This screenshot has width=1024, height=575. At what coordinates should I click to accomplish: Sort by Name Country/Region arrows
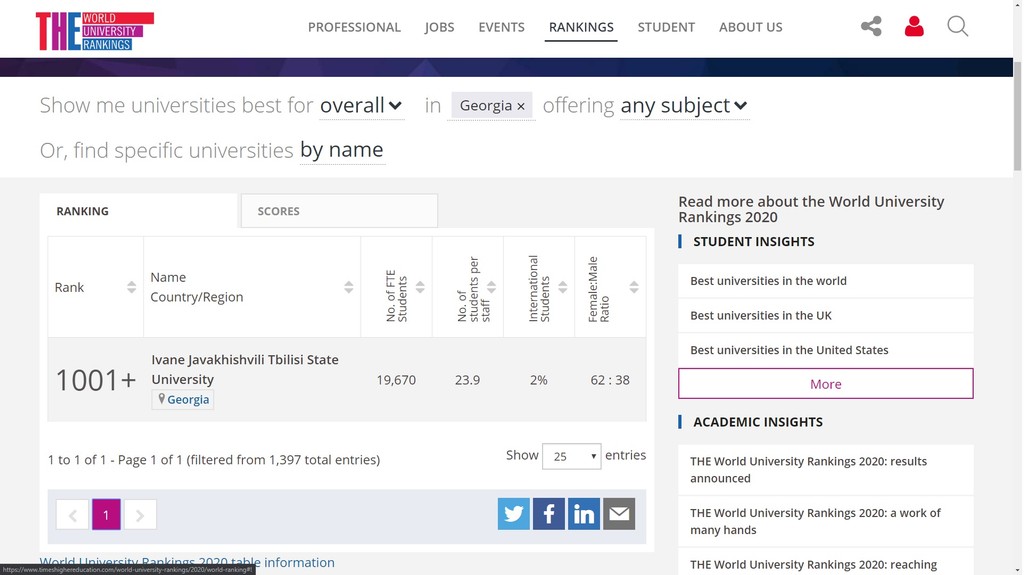point(349,287)
